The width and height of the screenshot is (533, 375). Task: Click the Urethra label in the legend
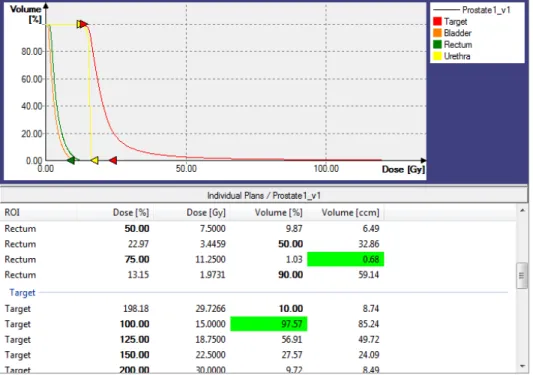tap(457, 56)
